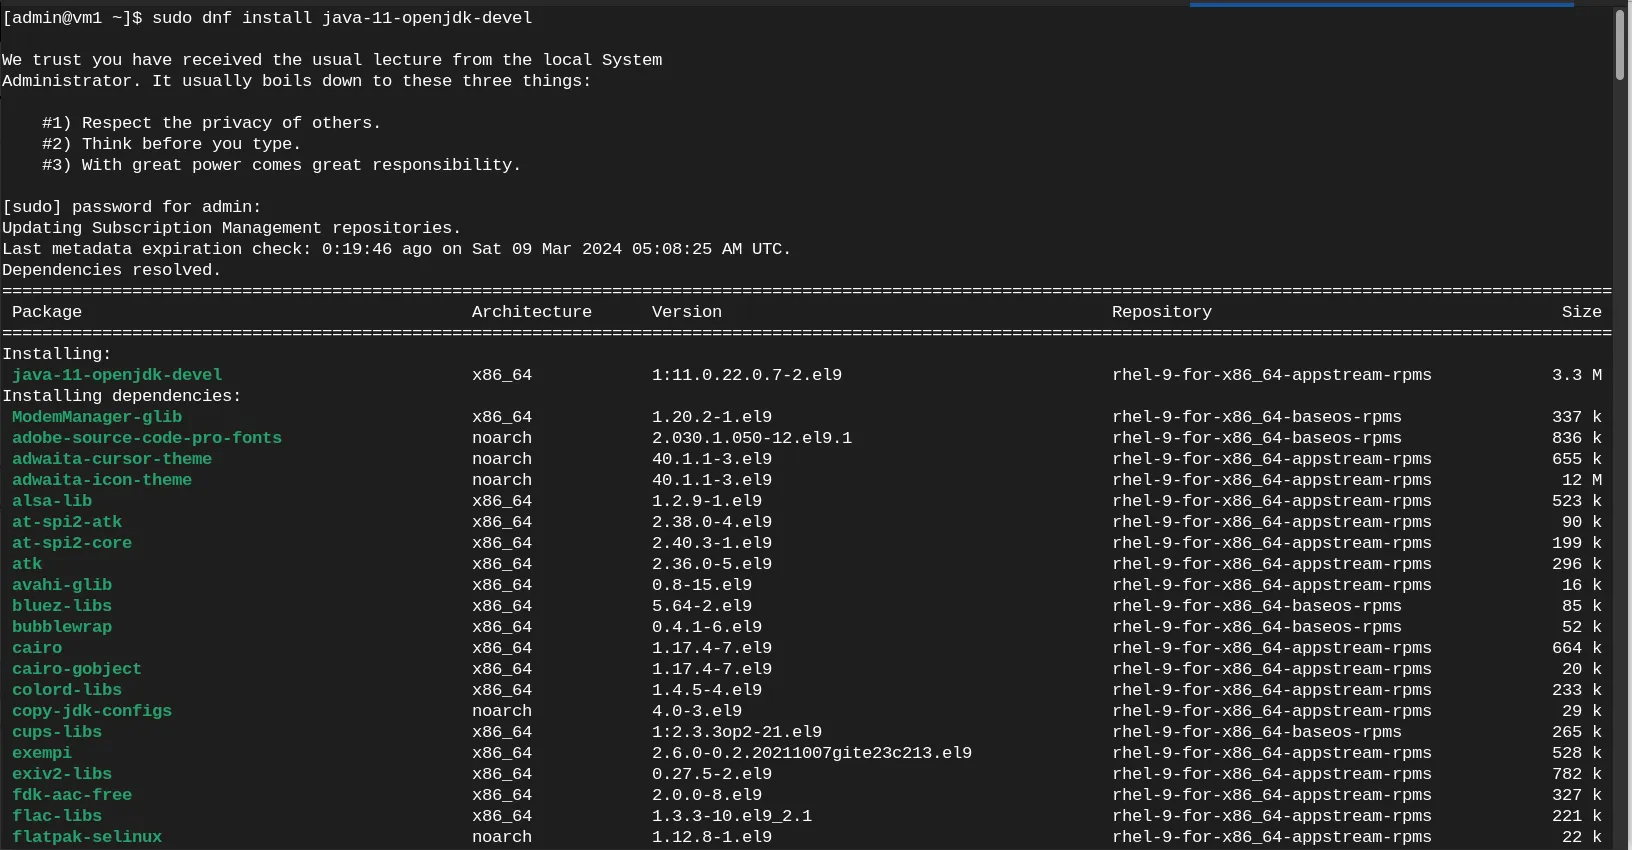
Task: Click version 2.6.0-0.2.20211007gite23c213.el9
Action: tap(812, 753)
